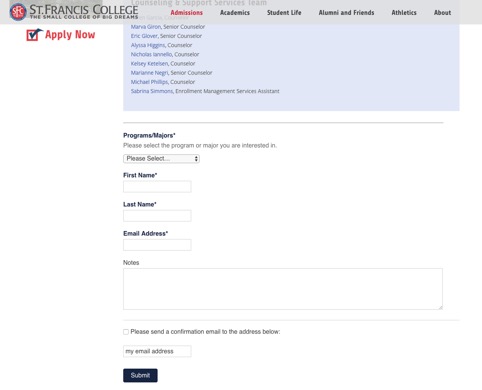
Task: Click "Enrollment Management Services Assistant" text
Action: coord(227,91)
